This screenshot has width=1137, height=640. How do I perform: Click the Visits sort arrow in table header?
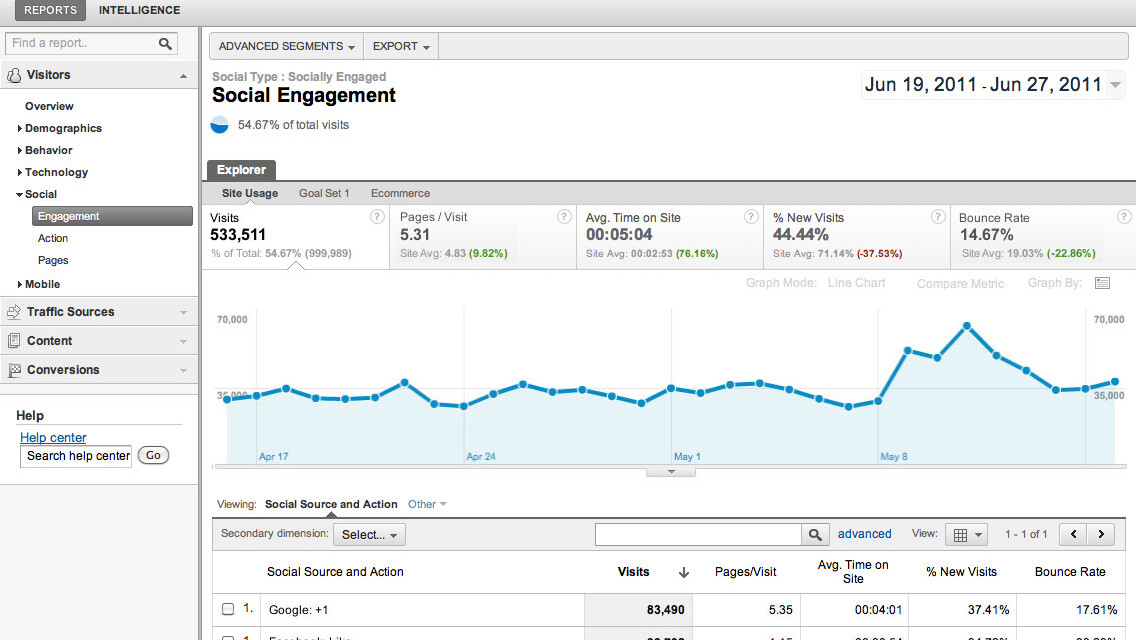tap(684, 572)
